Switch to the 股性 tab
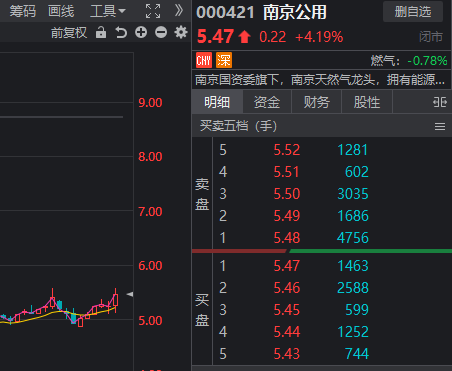This screenshot has width=452, height=371. 367,102
